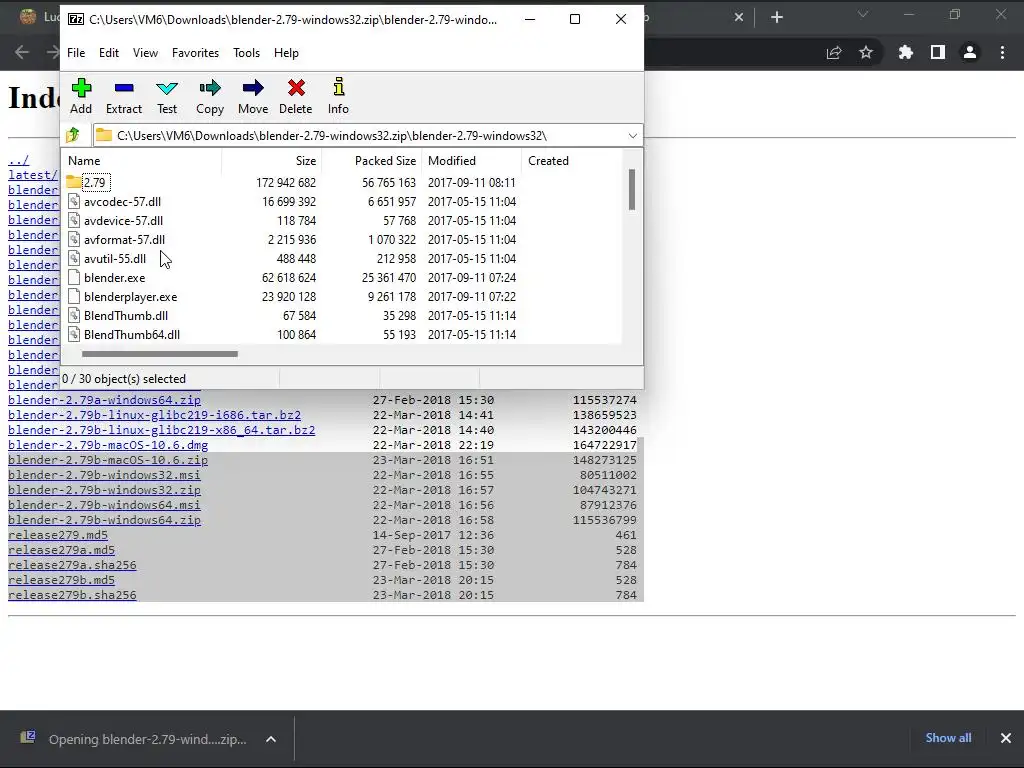The width and height of the screenshot is (1024, 768).
Task: Go up one folder level icon
Action: (73, 135)
